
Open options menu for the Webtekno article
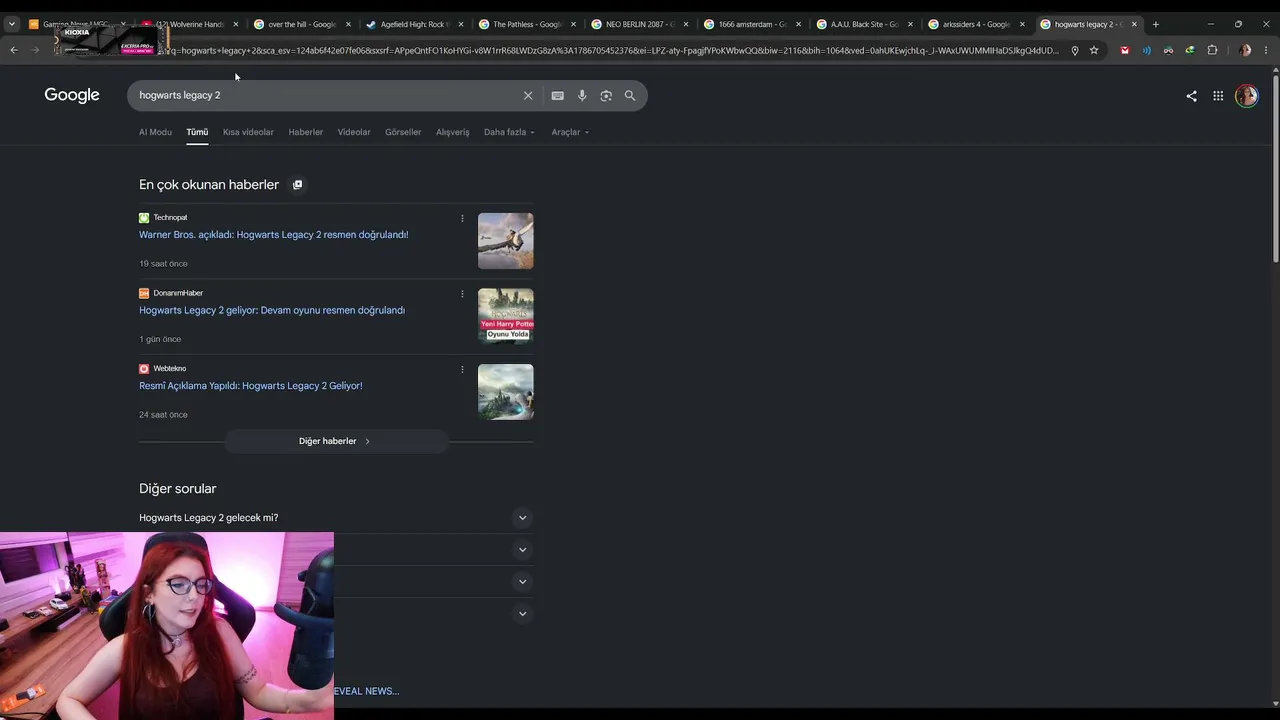coord(462,369)
